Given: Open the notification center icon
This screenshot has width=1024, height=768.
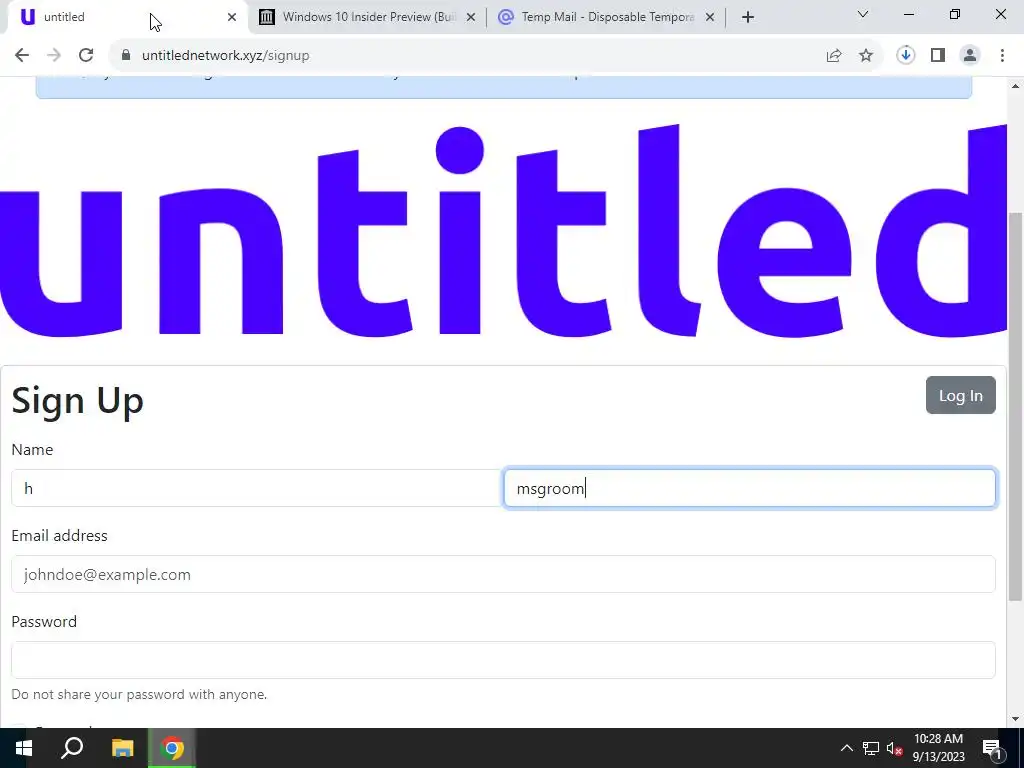Looking at the screenshot, I should [x=993, y=748].
